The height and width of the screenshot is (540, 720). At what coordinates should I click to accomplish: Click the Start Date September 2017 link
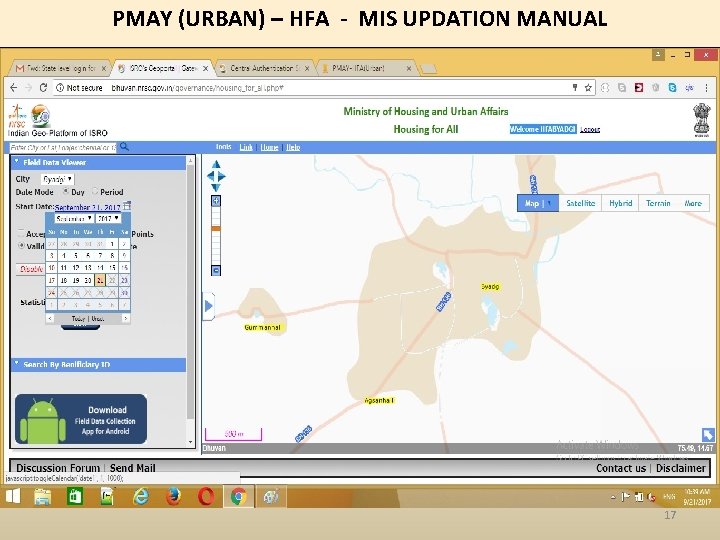click(x=87, y=207)
